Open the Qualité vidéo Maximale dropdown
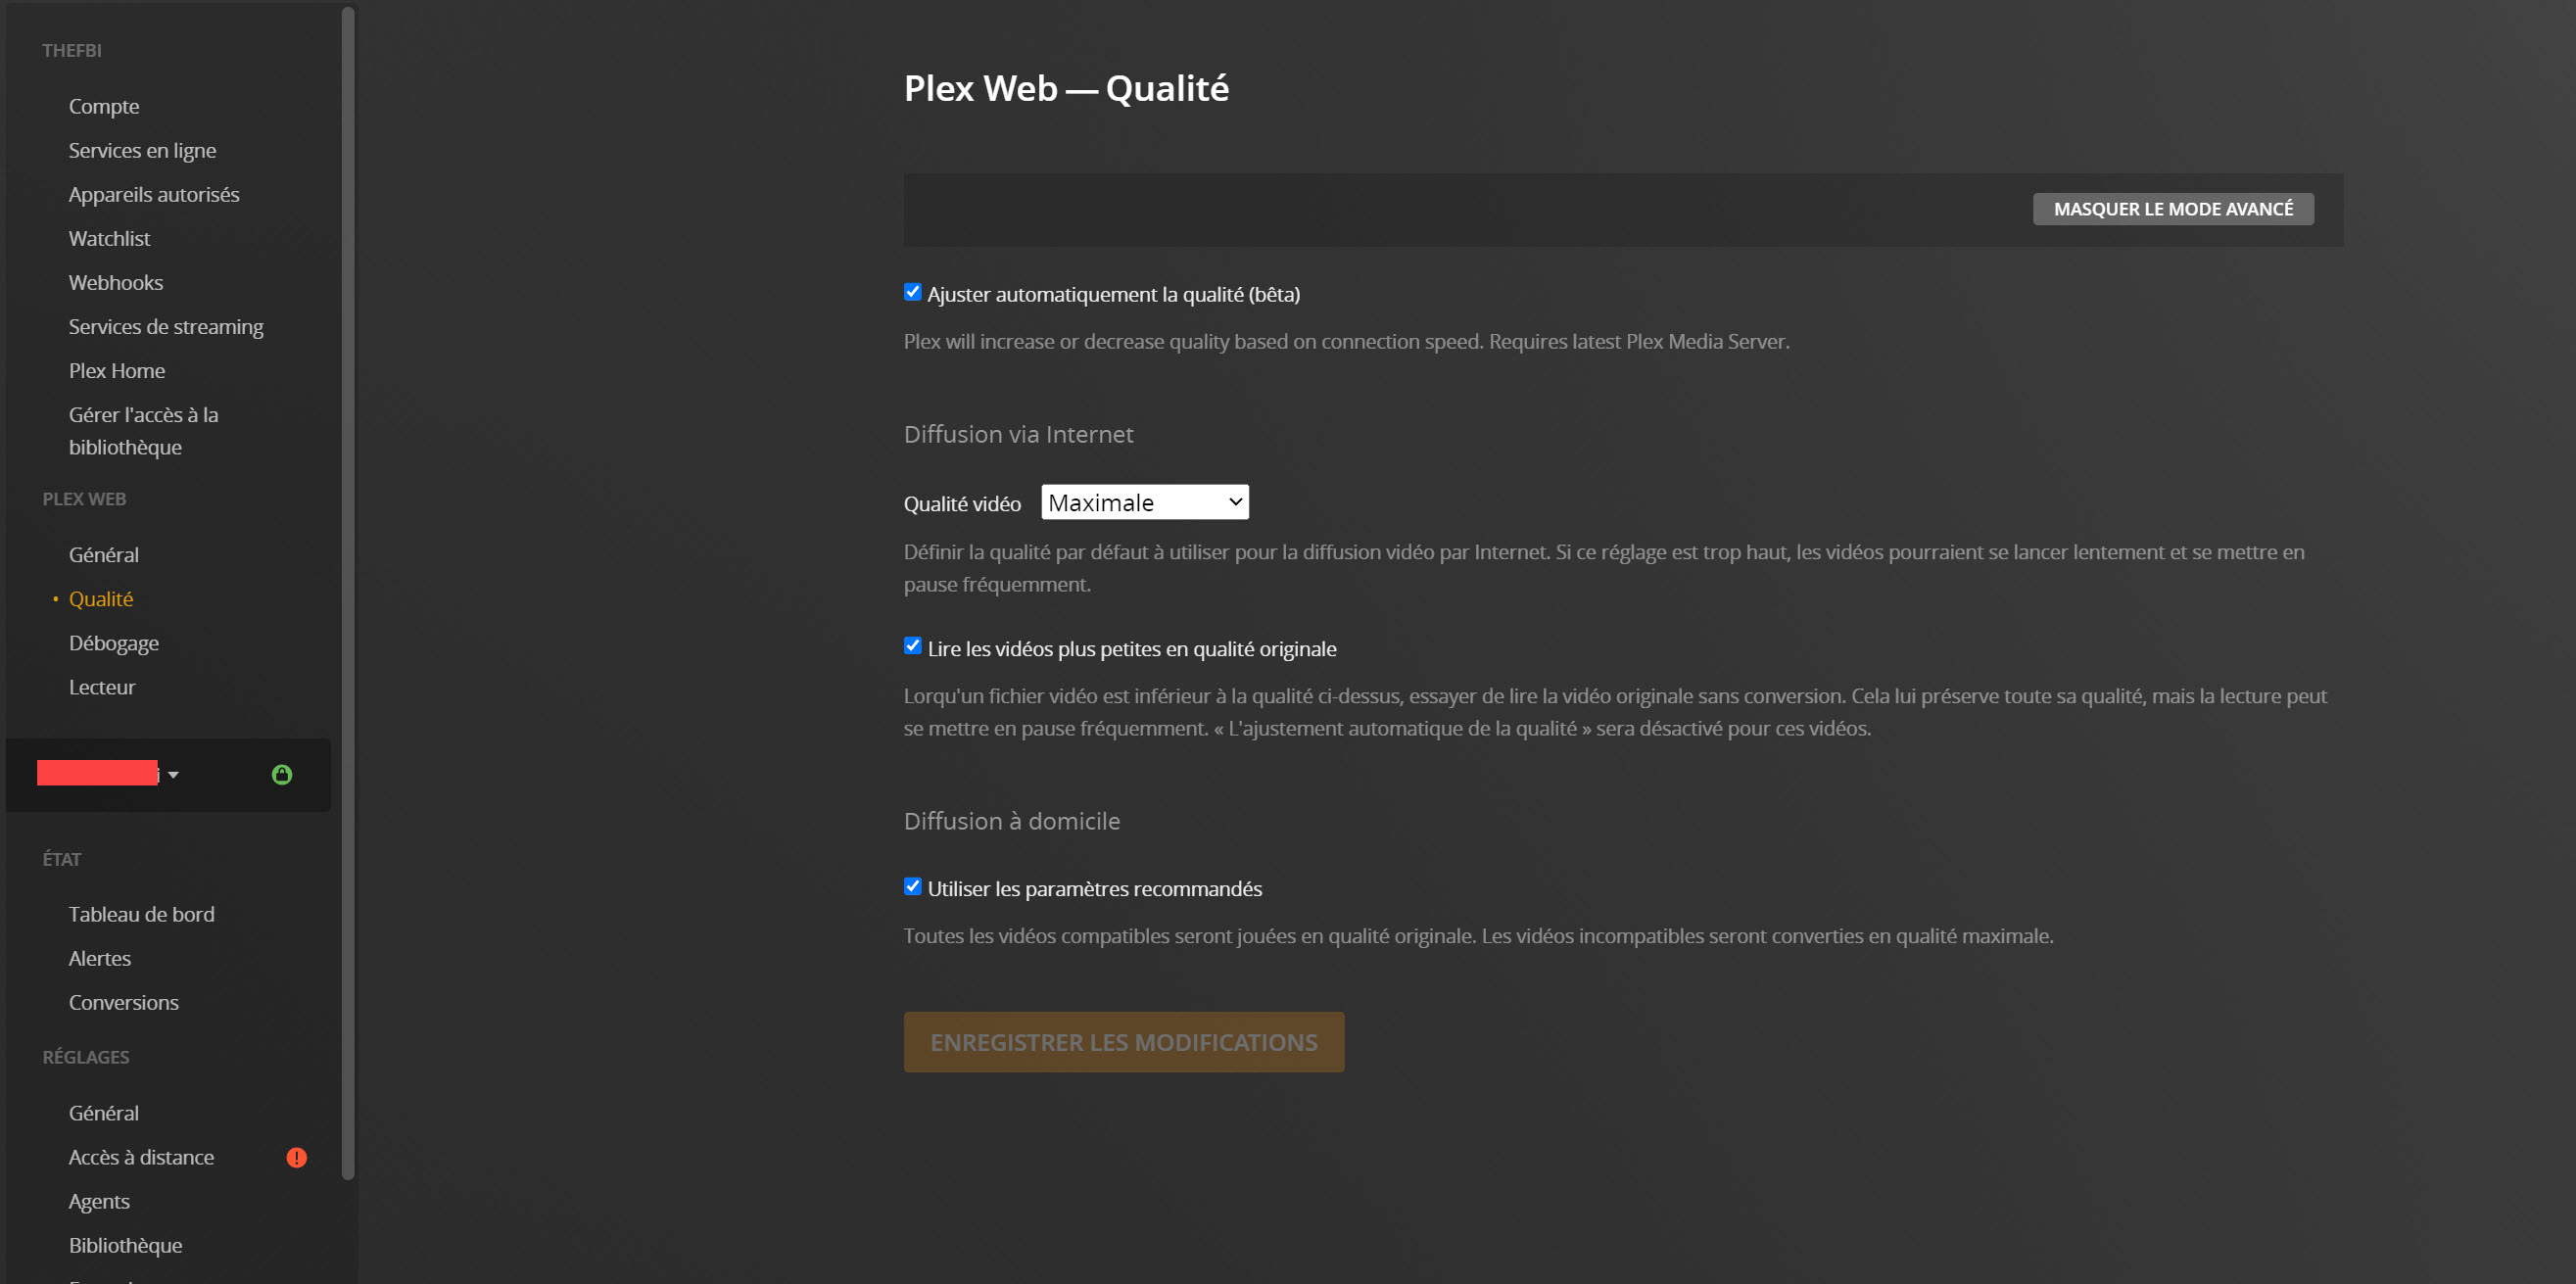 coord(1144,502)
